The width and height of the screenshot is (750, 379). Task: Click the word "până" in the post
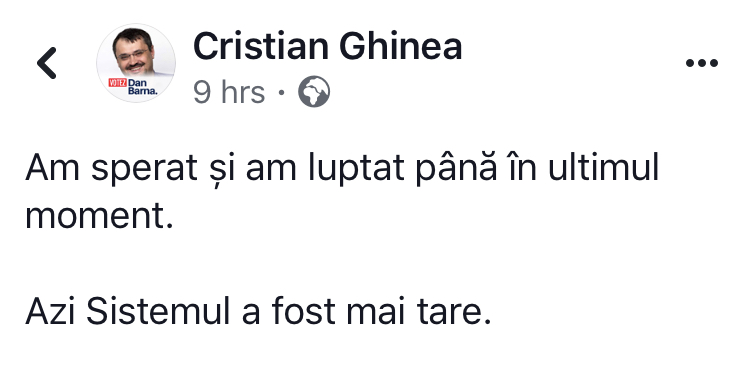tap(457, 168)
